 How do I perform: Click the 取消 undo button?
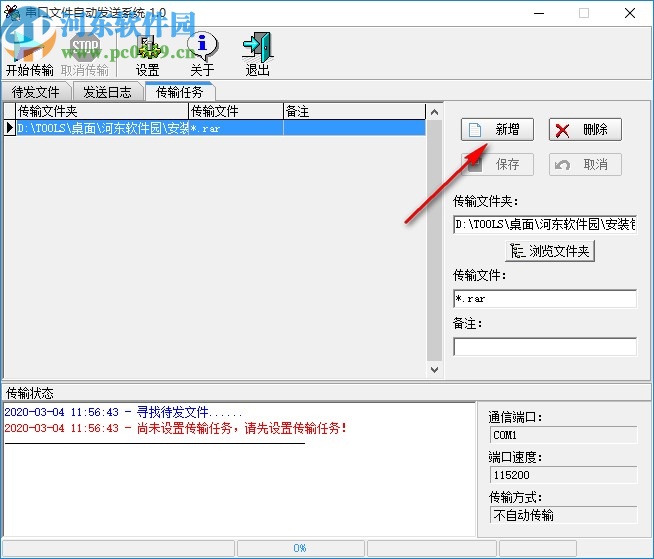point(585,164)
